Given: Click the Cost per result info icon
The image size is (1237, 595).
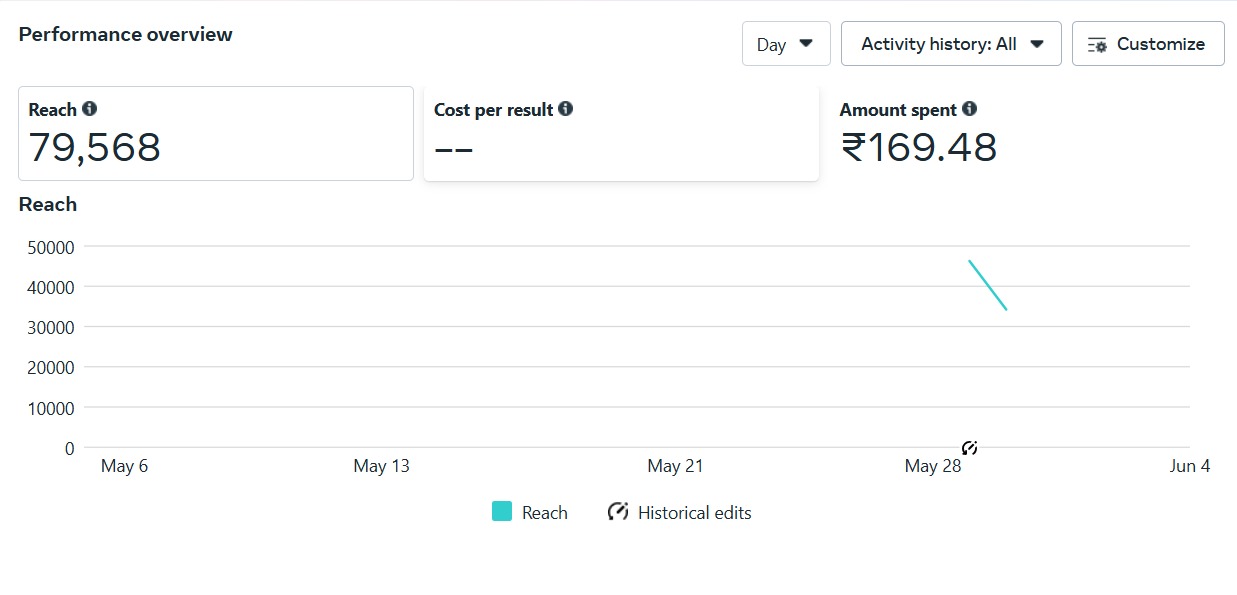Looking at the screenshot, I should (566, 109).
